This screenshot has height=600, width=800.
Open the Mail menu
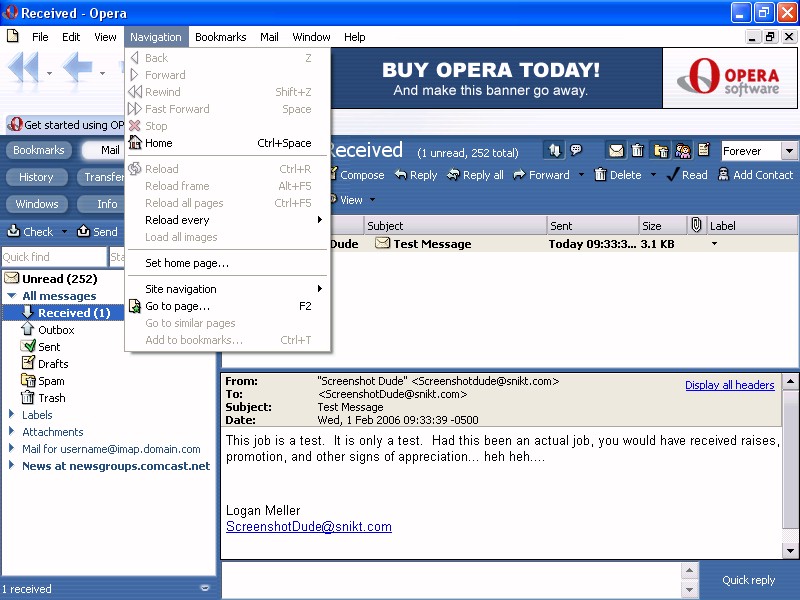pyautogui.click(x=269, y=37)
